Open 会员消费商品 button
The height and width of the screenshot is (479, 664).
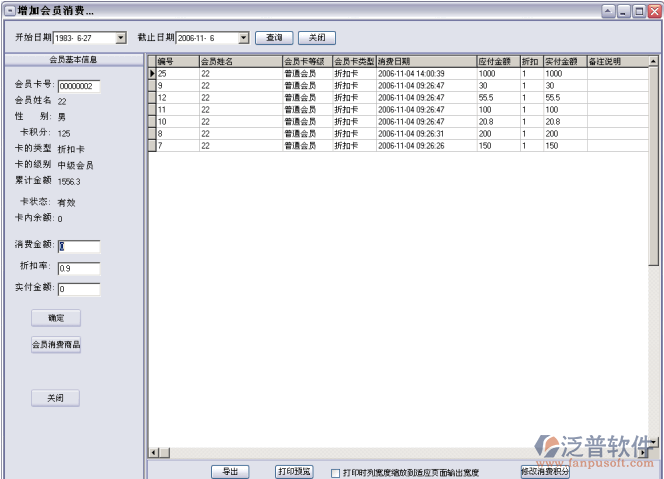(56, 345)
